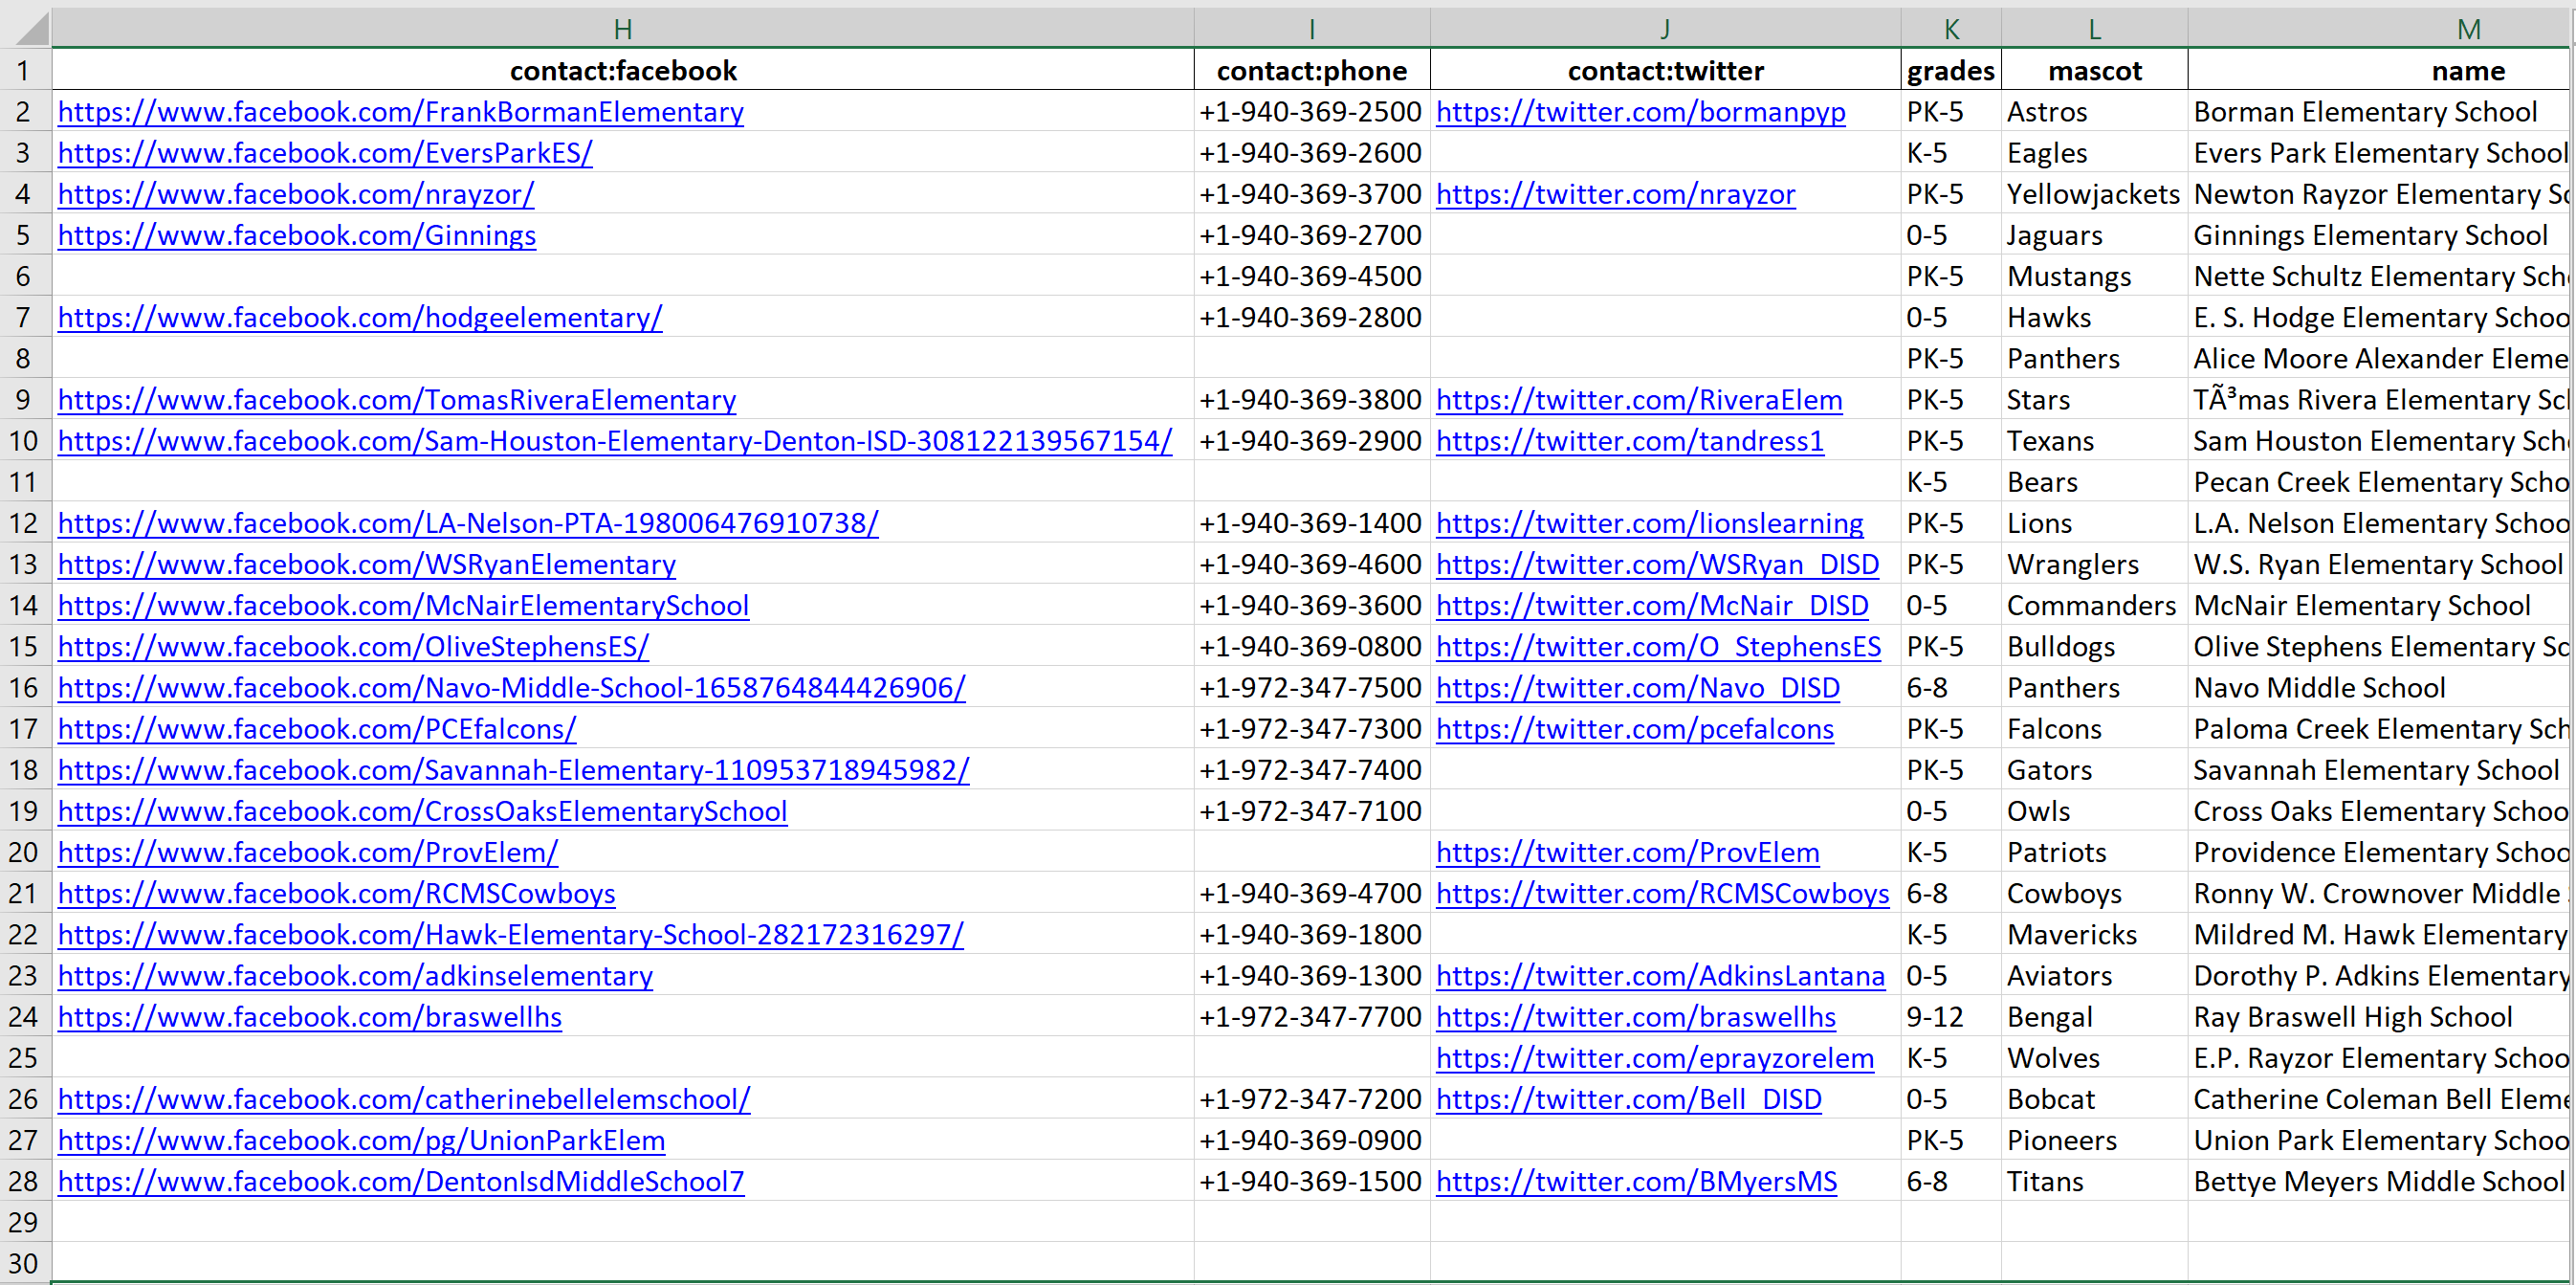Open the Hawk-Elementary-School Facebook link
This screenshot has height=1285, width=2576.
click(x=511, y=935)
